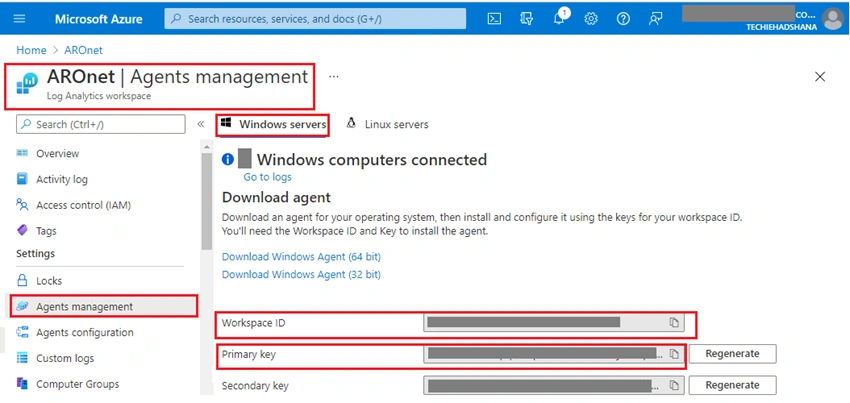Go to the Home breadcrumb
This screenshot has height=403, width=850.
point(31,50)
